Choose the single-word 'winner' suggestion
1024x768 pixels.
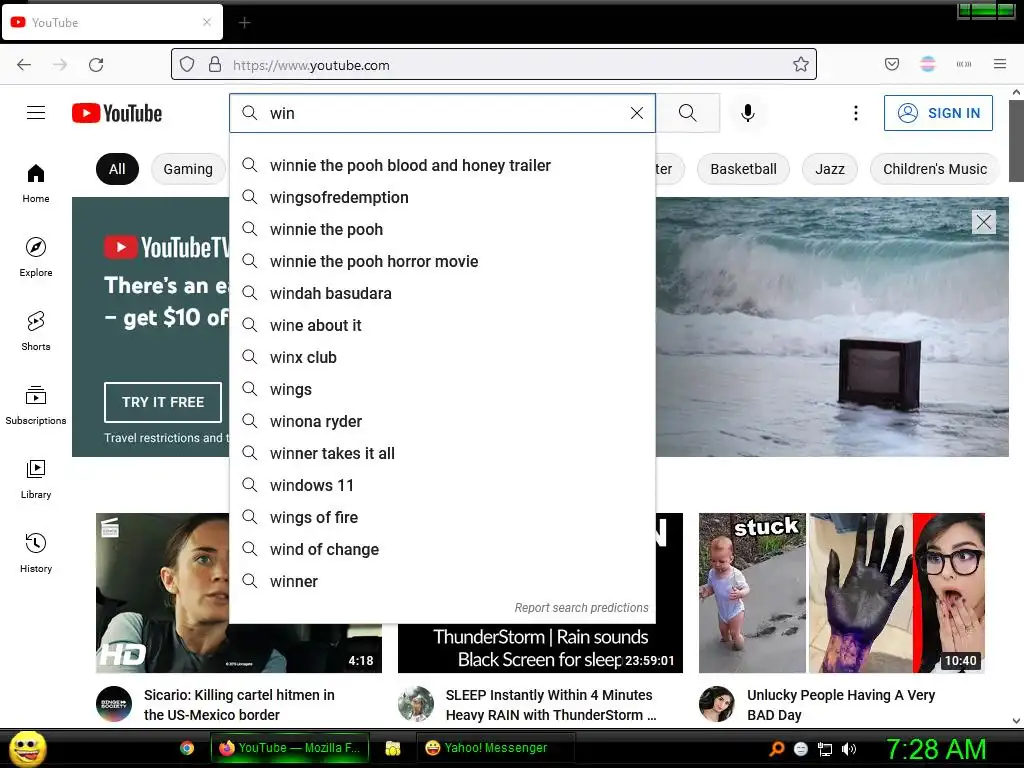pos(442,581)
